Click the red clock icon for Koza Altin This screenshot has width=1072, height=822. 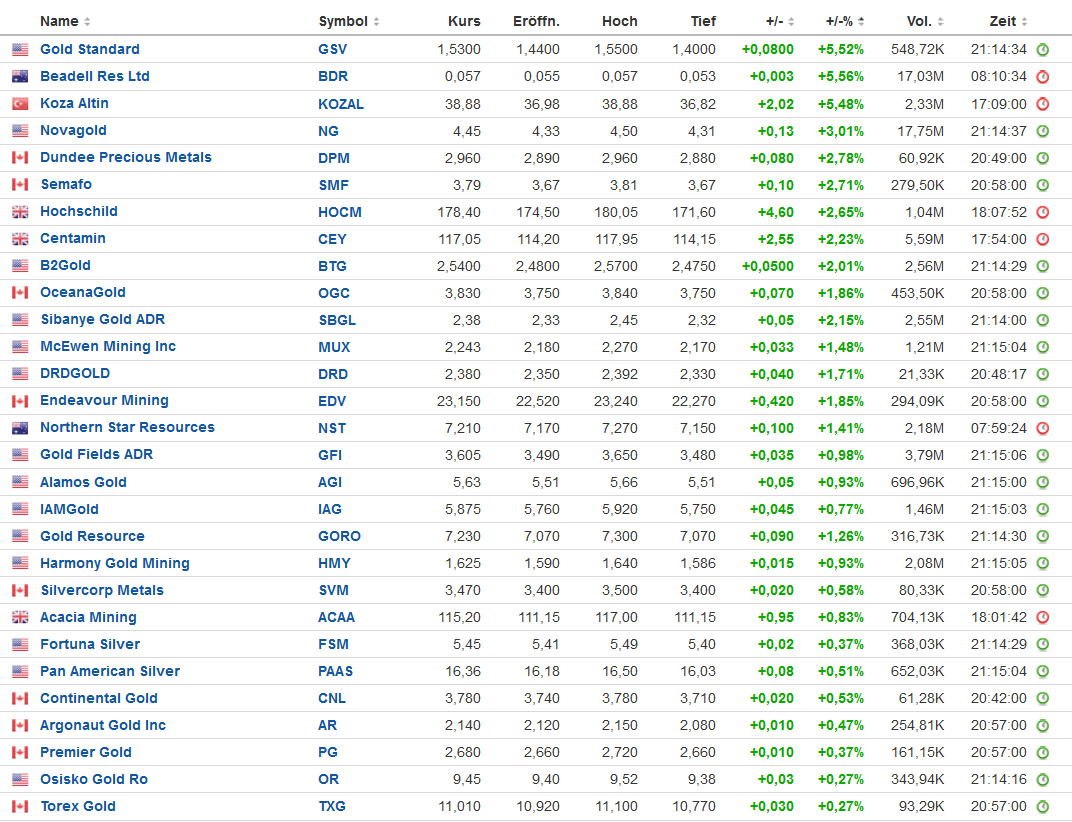(x=1043, y=104)
